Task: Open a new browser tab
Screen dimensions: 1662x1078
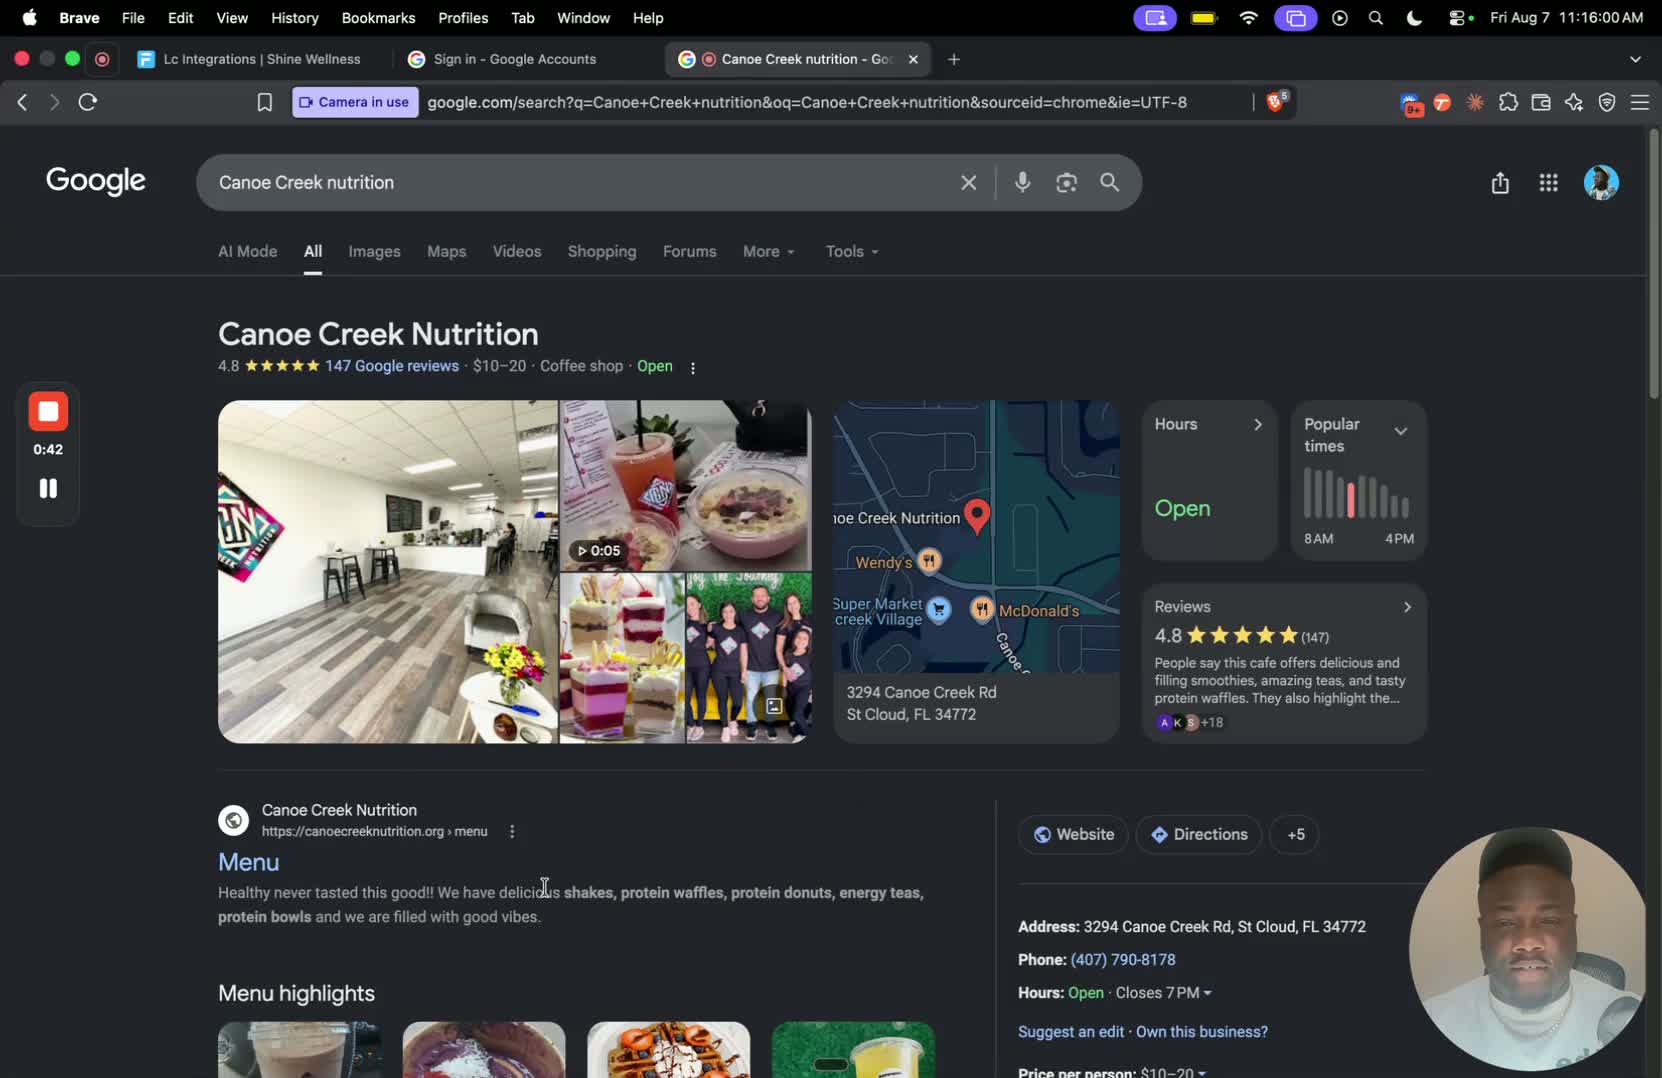Action: [954, 59]
